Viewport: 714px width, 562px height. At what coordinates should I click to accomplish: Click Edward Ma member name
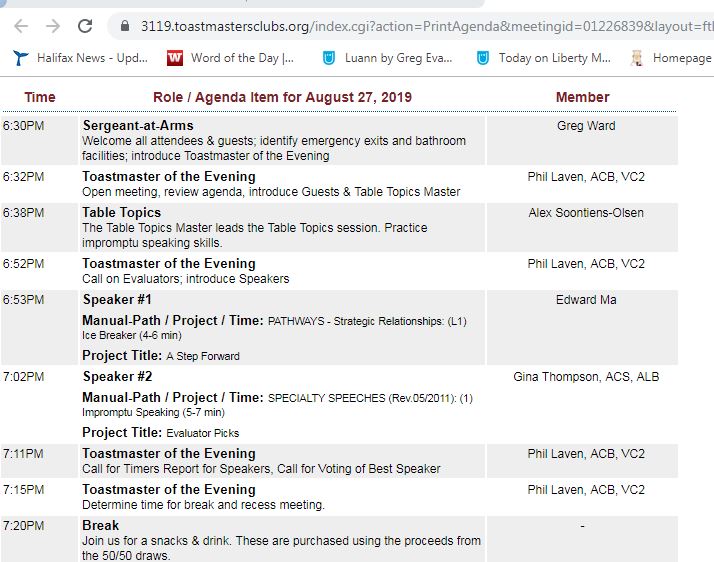[x=586, y=300]
